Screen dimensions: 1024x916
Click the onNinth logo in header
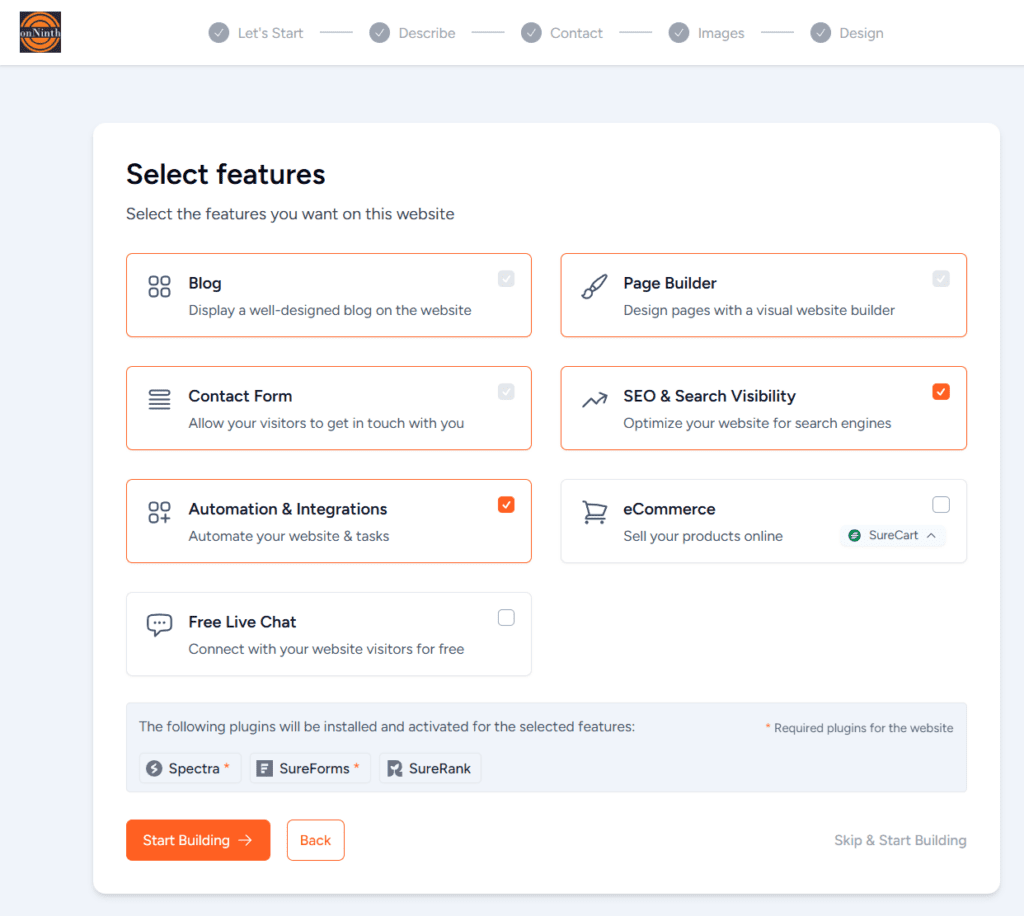click(40, 32)
